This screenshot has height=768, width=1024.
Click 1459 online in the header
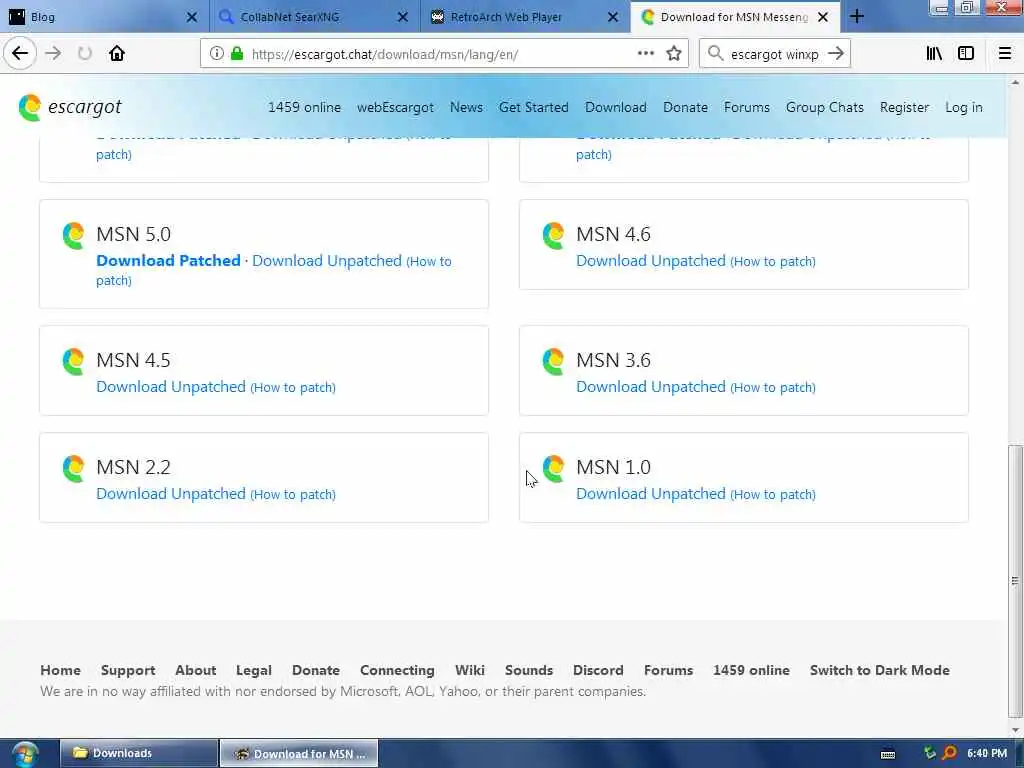pos(304,107)
